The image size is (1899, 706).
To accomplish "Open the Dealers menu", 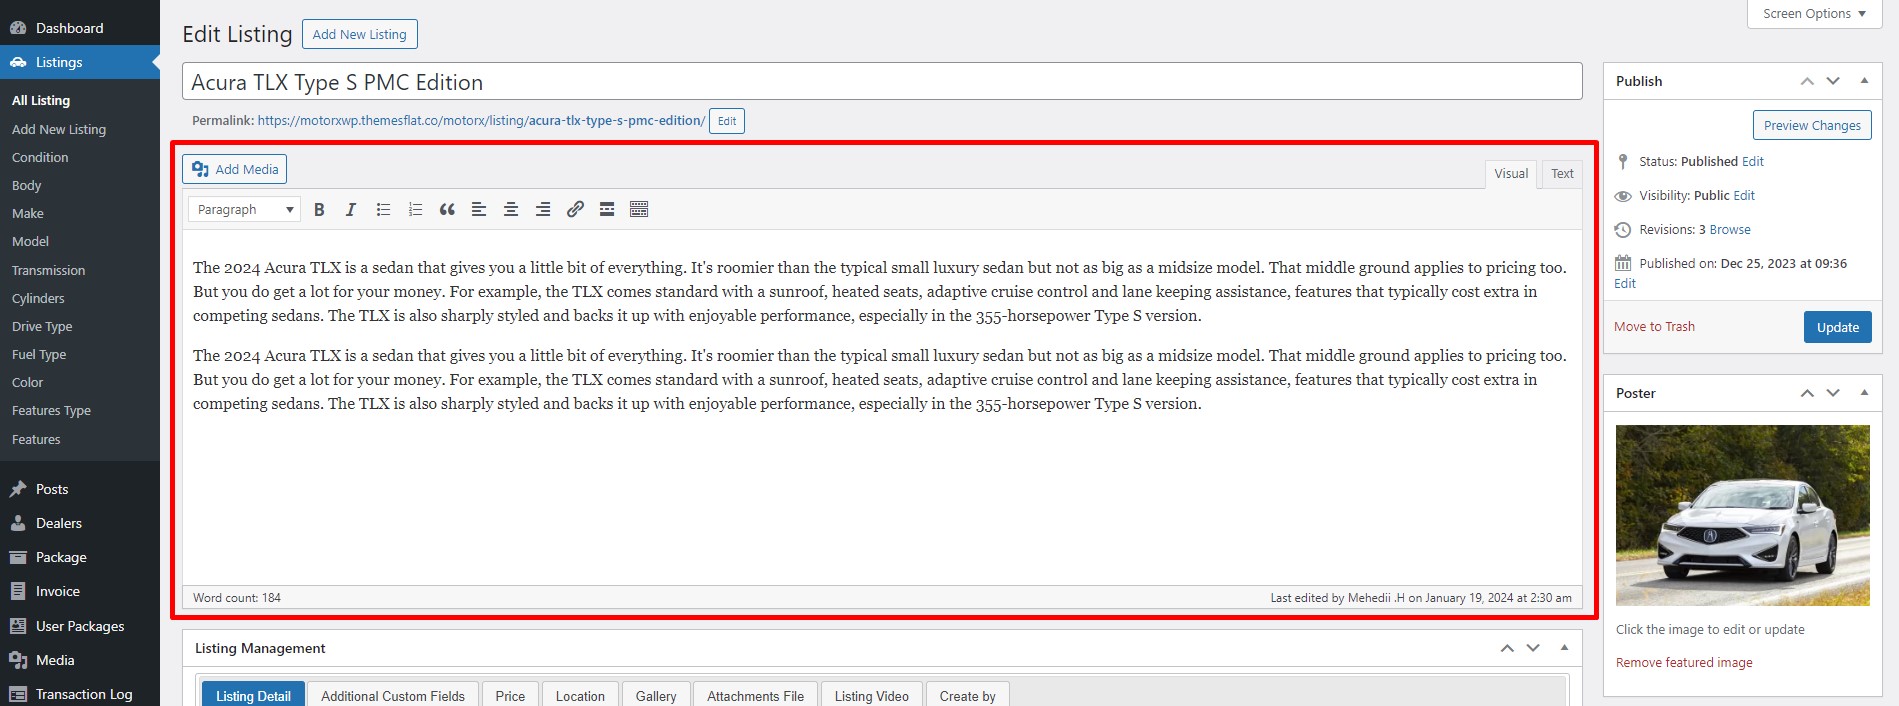I will pyautogui.click(x=80, y=523).
